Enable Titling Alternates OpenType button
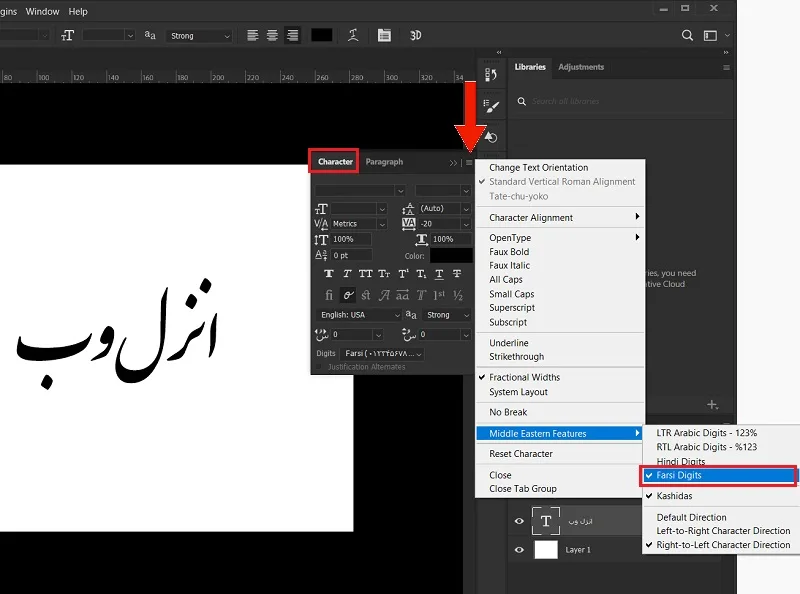The image size is (800, 594). [x=421, y=295]
